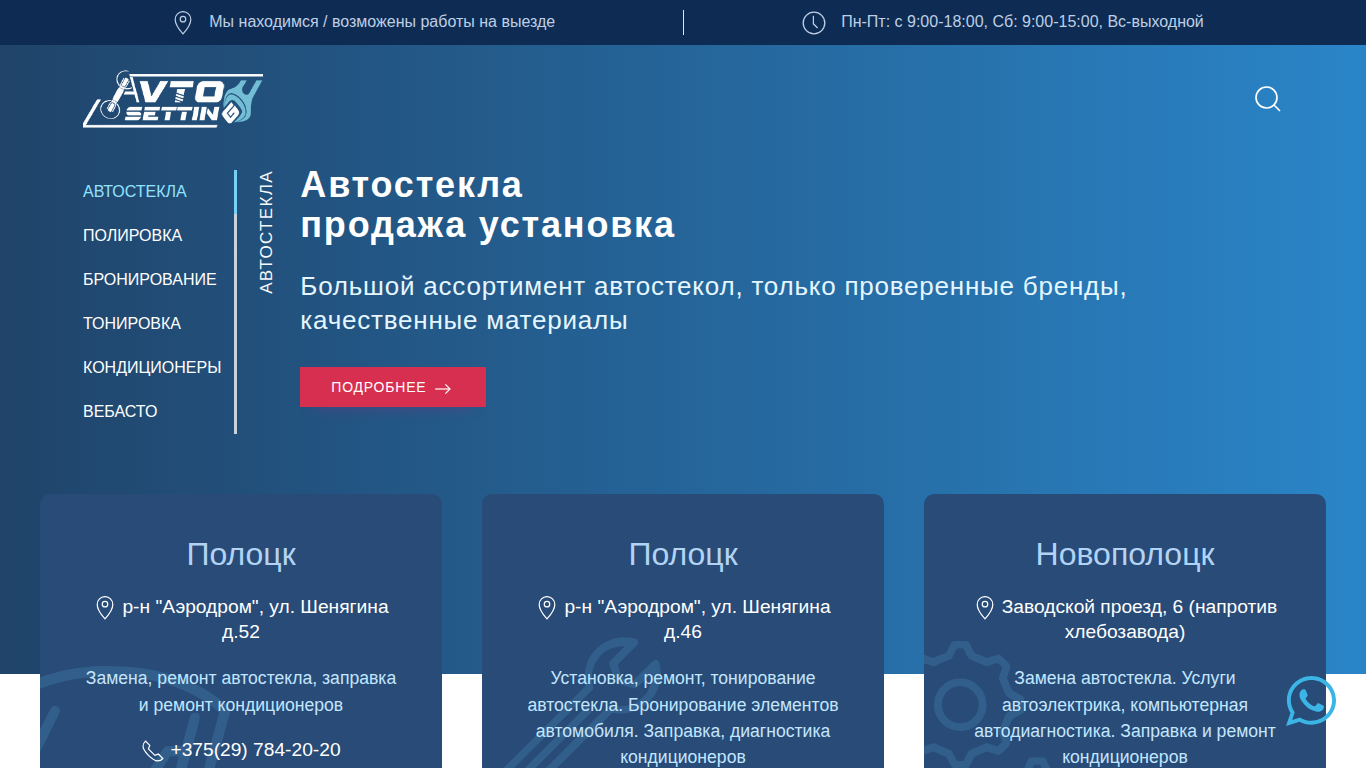This screenshot has width=1366, height=768.
Task: Open the WhatsApp chat bubble
Action: click(1311, 701)
